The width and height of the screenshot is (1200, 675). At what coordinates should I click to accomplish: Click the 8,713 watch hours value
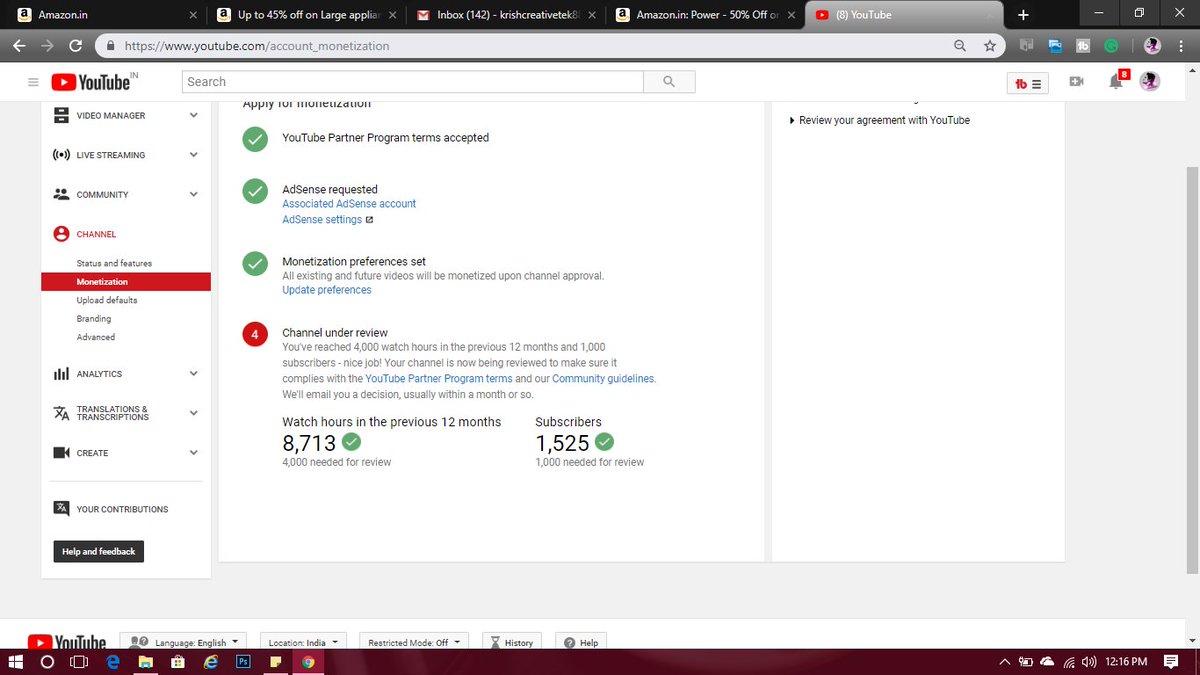click(309, 443)
